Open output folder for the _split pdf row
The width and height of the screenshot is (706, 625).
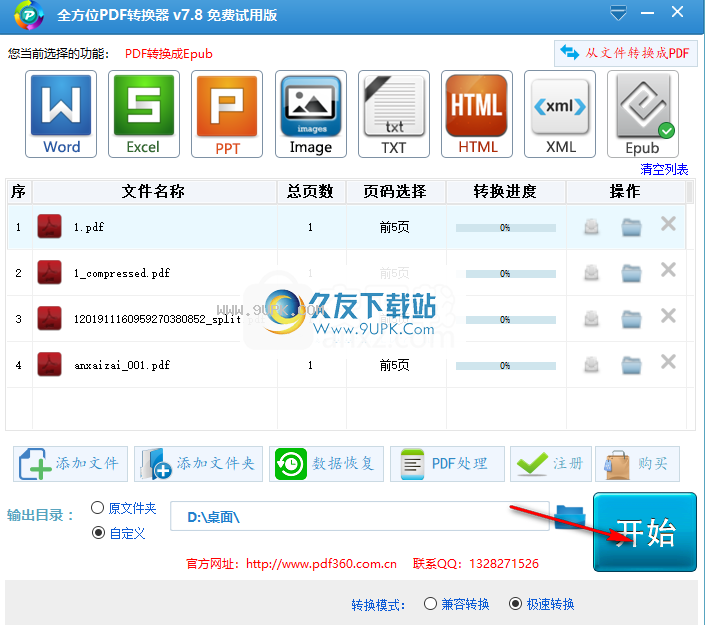[x=631, y=319]
